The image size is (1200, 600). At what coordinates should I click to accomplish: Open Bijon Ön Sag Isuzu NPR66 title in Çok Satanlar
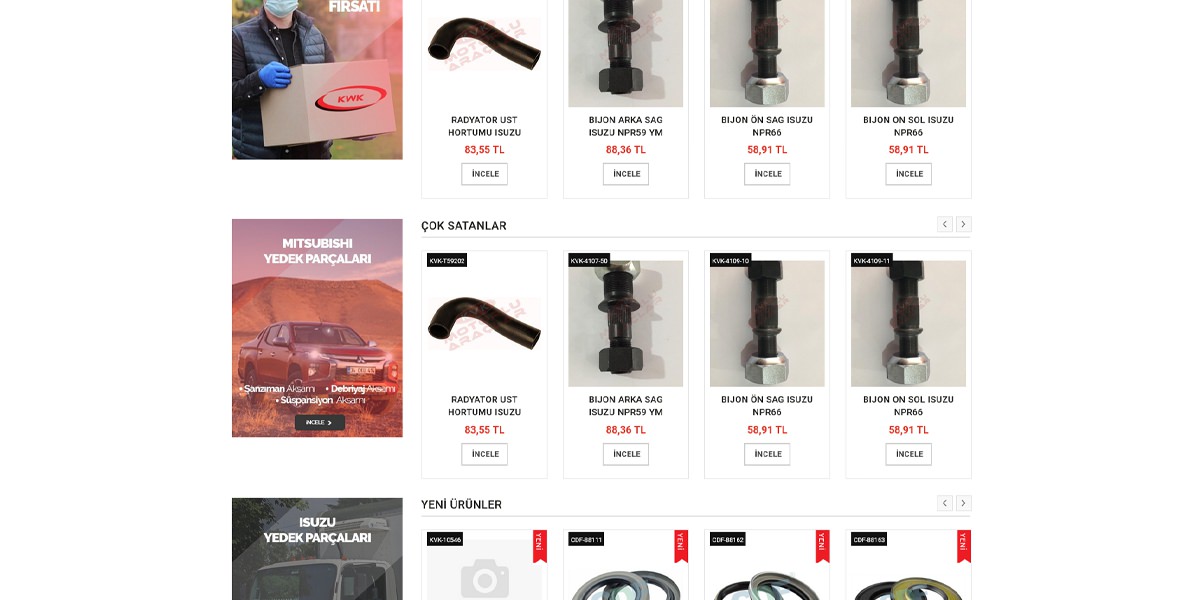click(x=767, y=406)
